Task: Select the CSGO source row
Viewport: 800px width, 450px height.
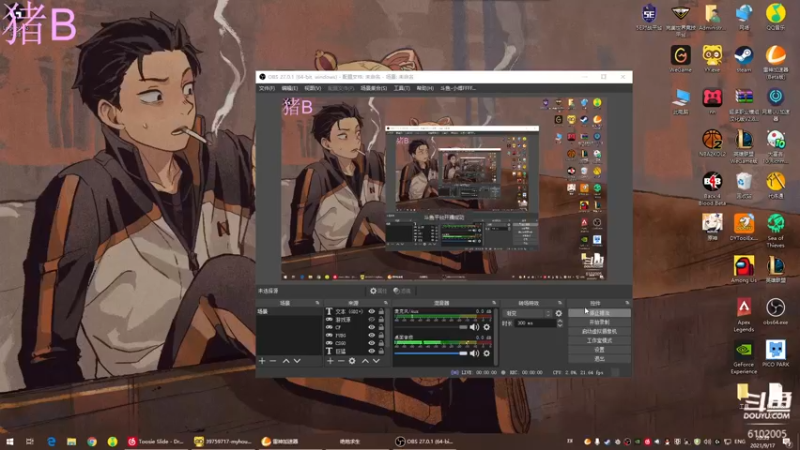Action: coord(356,343)
